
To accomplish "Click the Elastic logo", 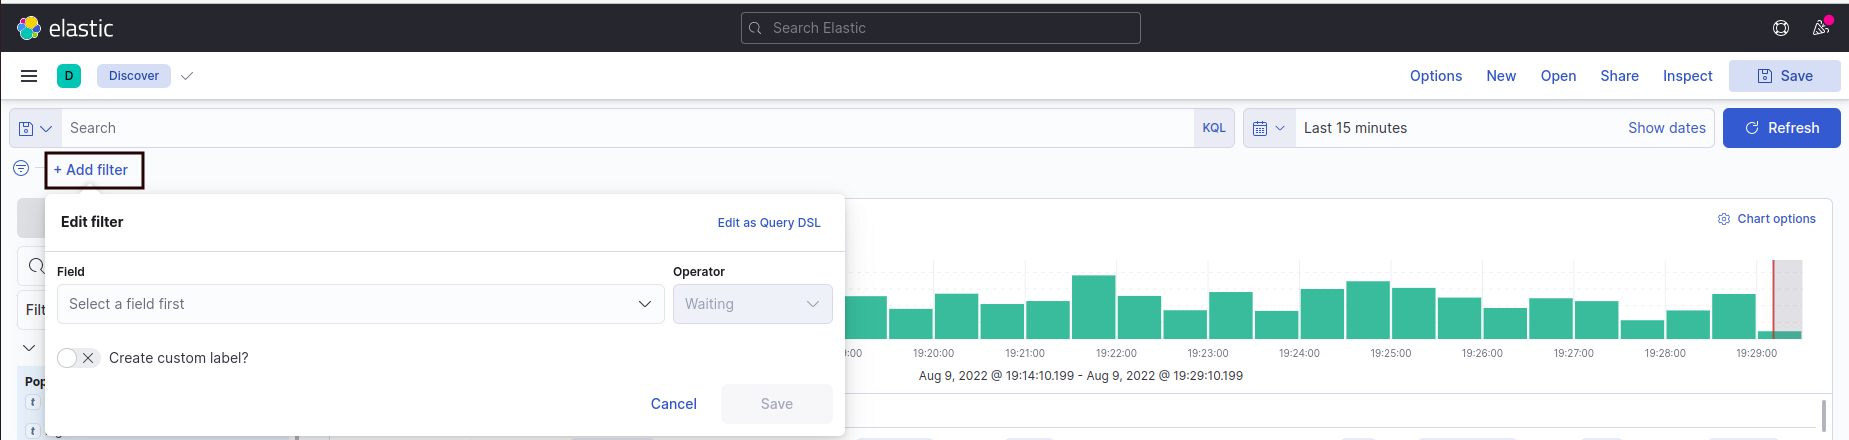I will [65, 28].
